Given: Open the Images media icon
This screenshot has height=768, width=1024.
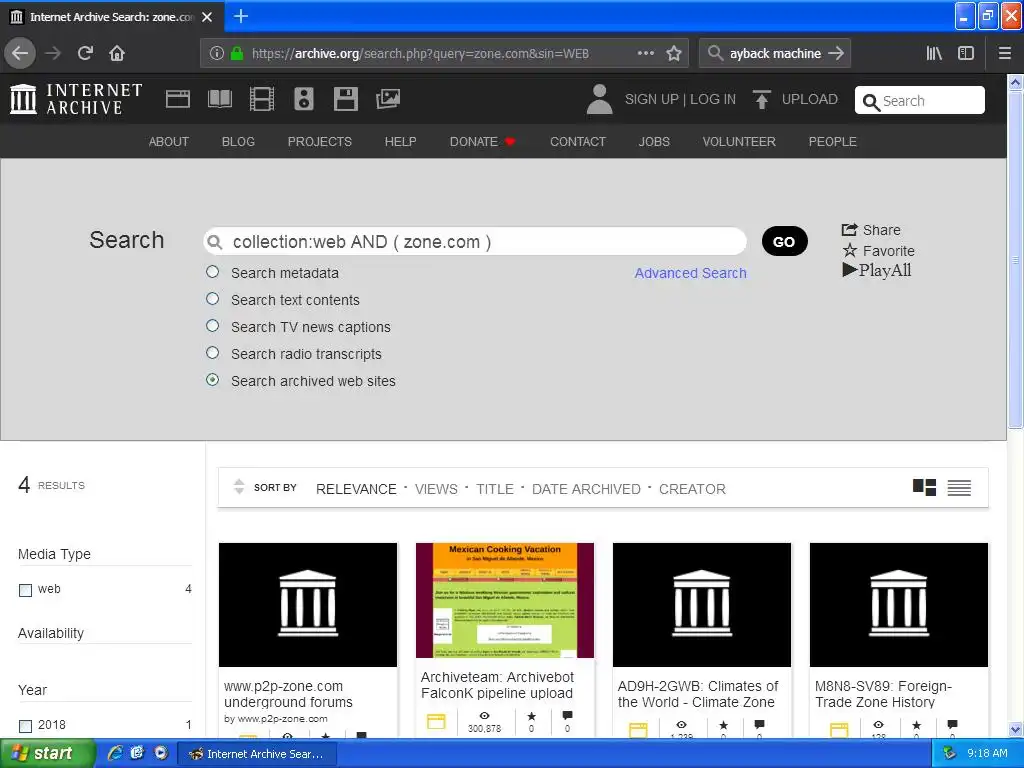Looking at the screenshot, I should pyautogui.click(x=388, y=99).
